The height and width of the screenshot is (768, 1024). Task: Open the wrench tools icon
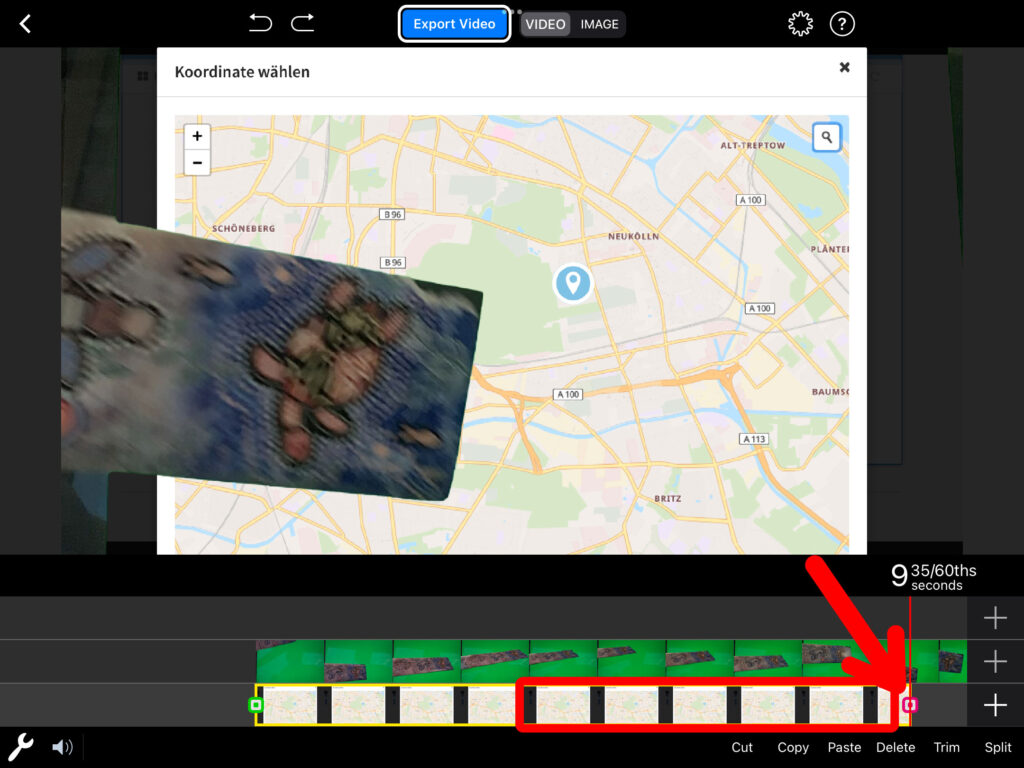(x=21, y=746)
